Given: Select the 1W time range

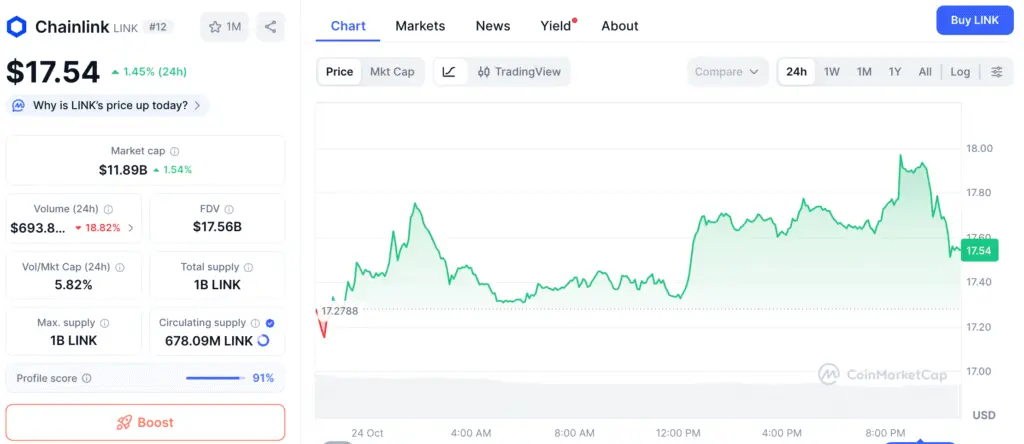Looking at the screenshot, I should click(831, 72).
